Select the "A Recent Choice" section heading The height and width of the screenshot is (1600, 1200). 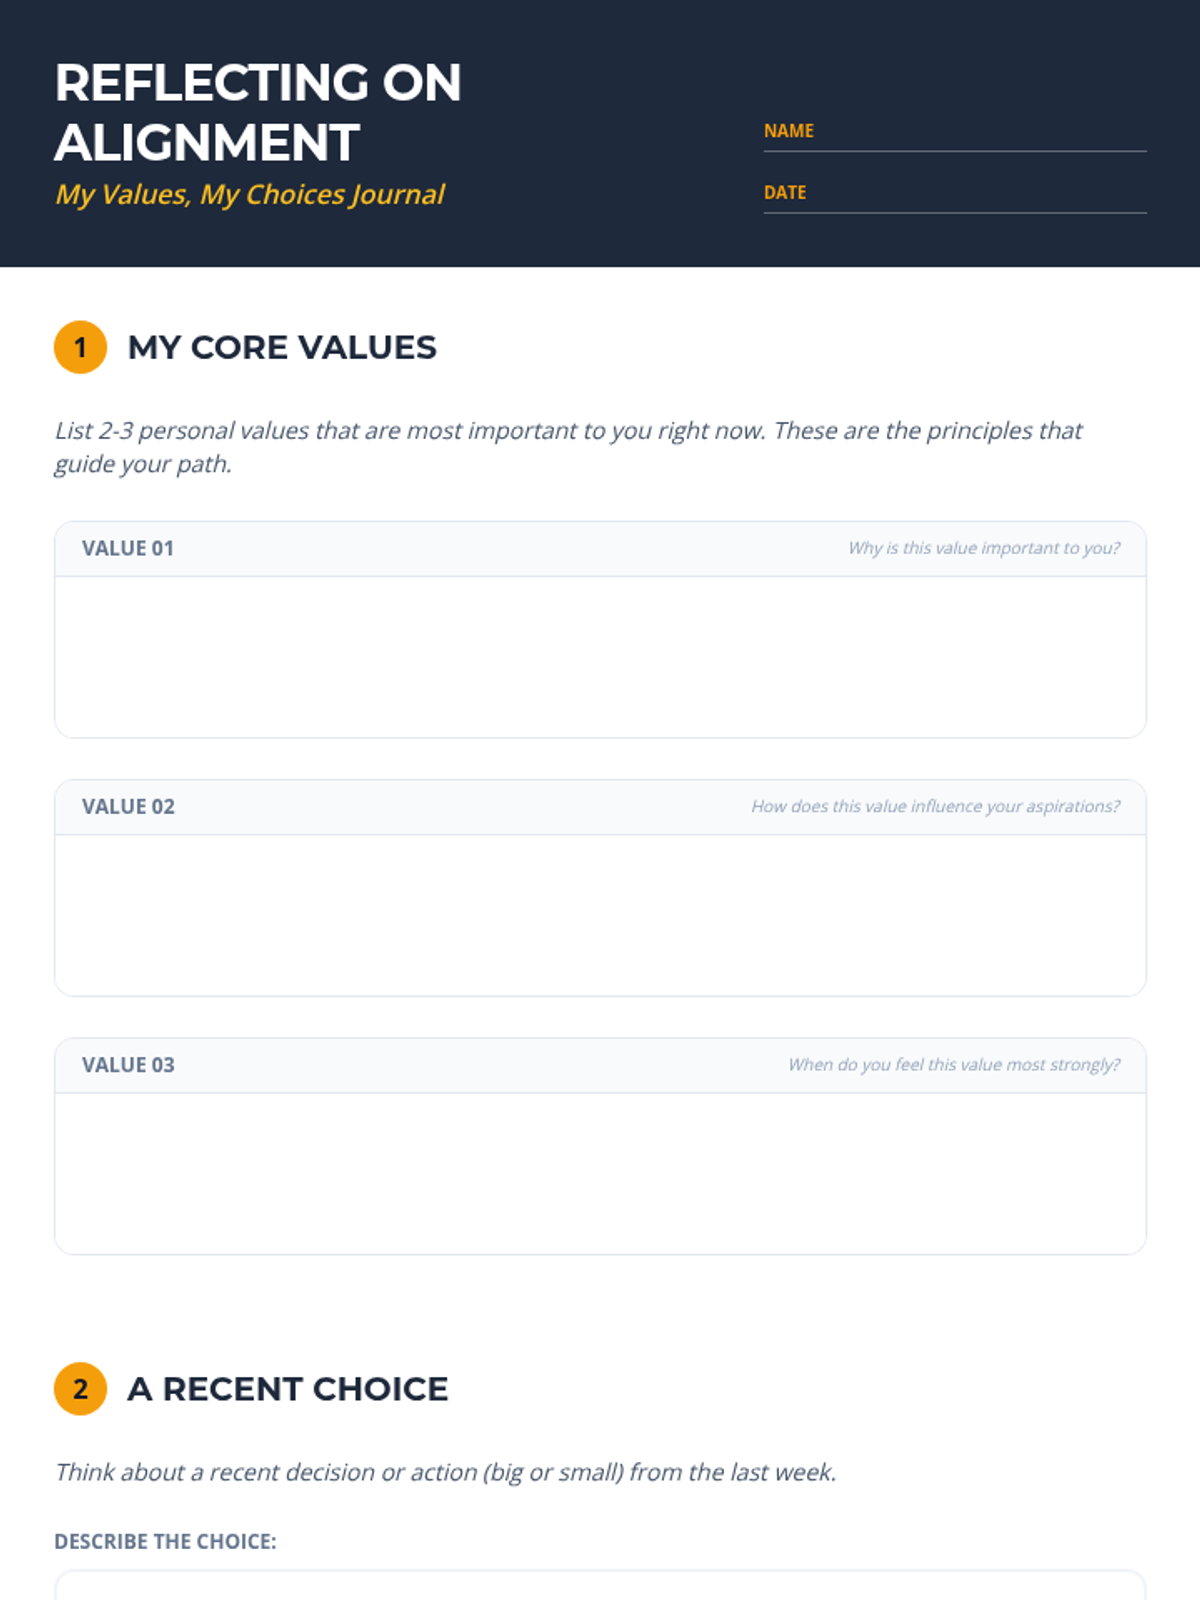[x=288, y=1389]
